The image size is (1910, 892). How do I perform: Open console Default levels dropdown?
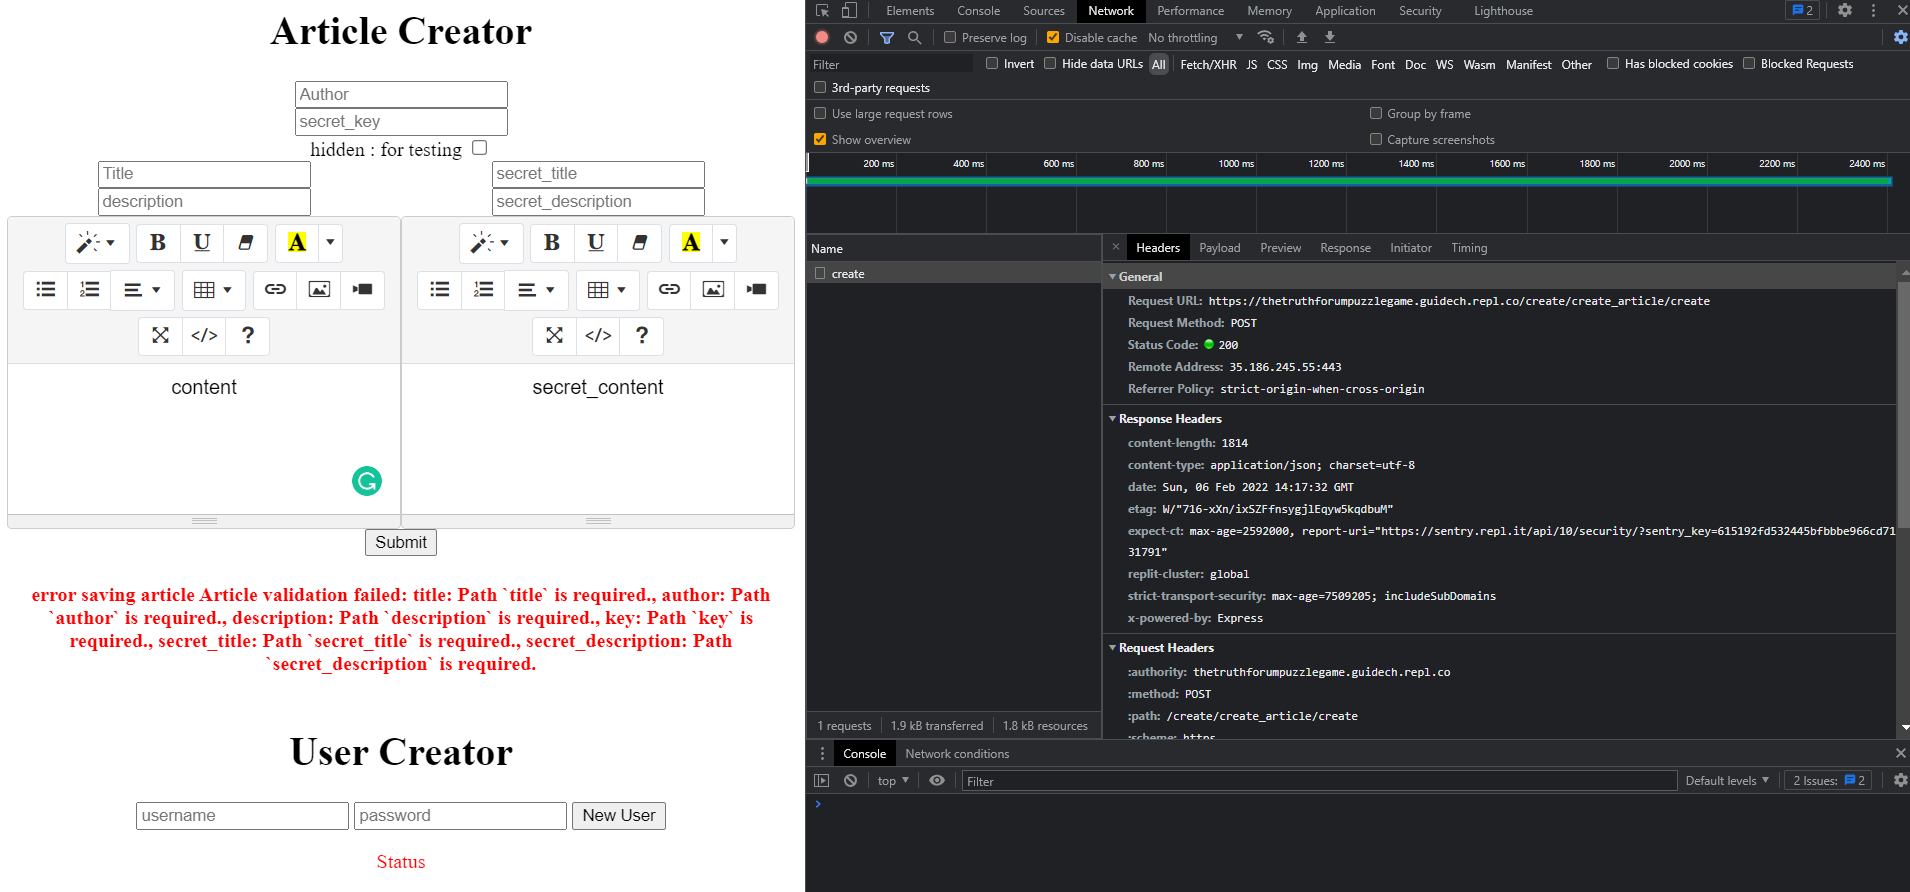(1727, 781)
